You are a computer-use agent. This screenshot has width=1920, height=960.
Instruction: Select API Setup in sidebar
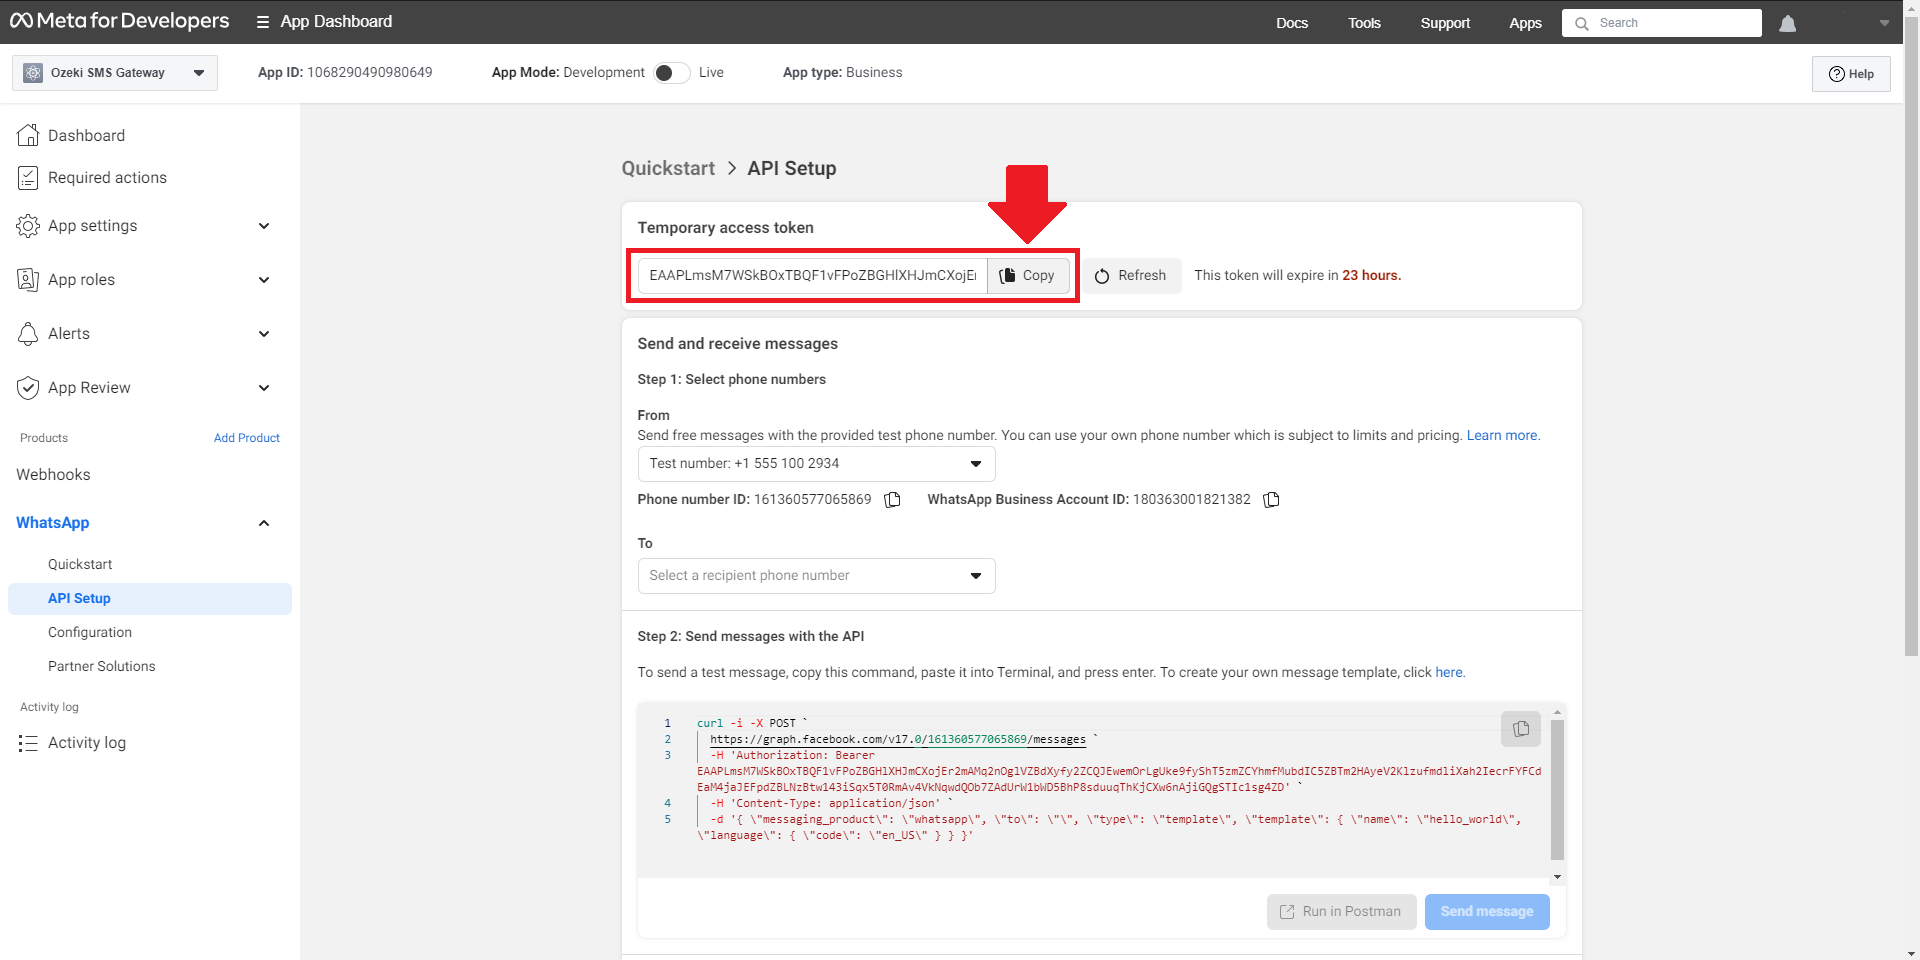(x=150, y=598)
